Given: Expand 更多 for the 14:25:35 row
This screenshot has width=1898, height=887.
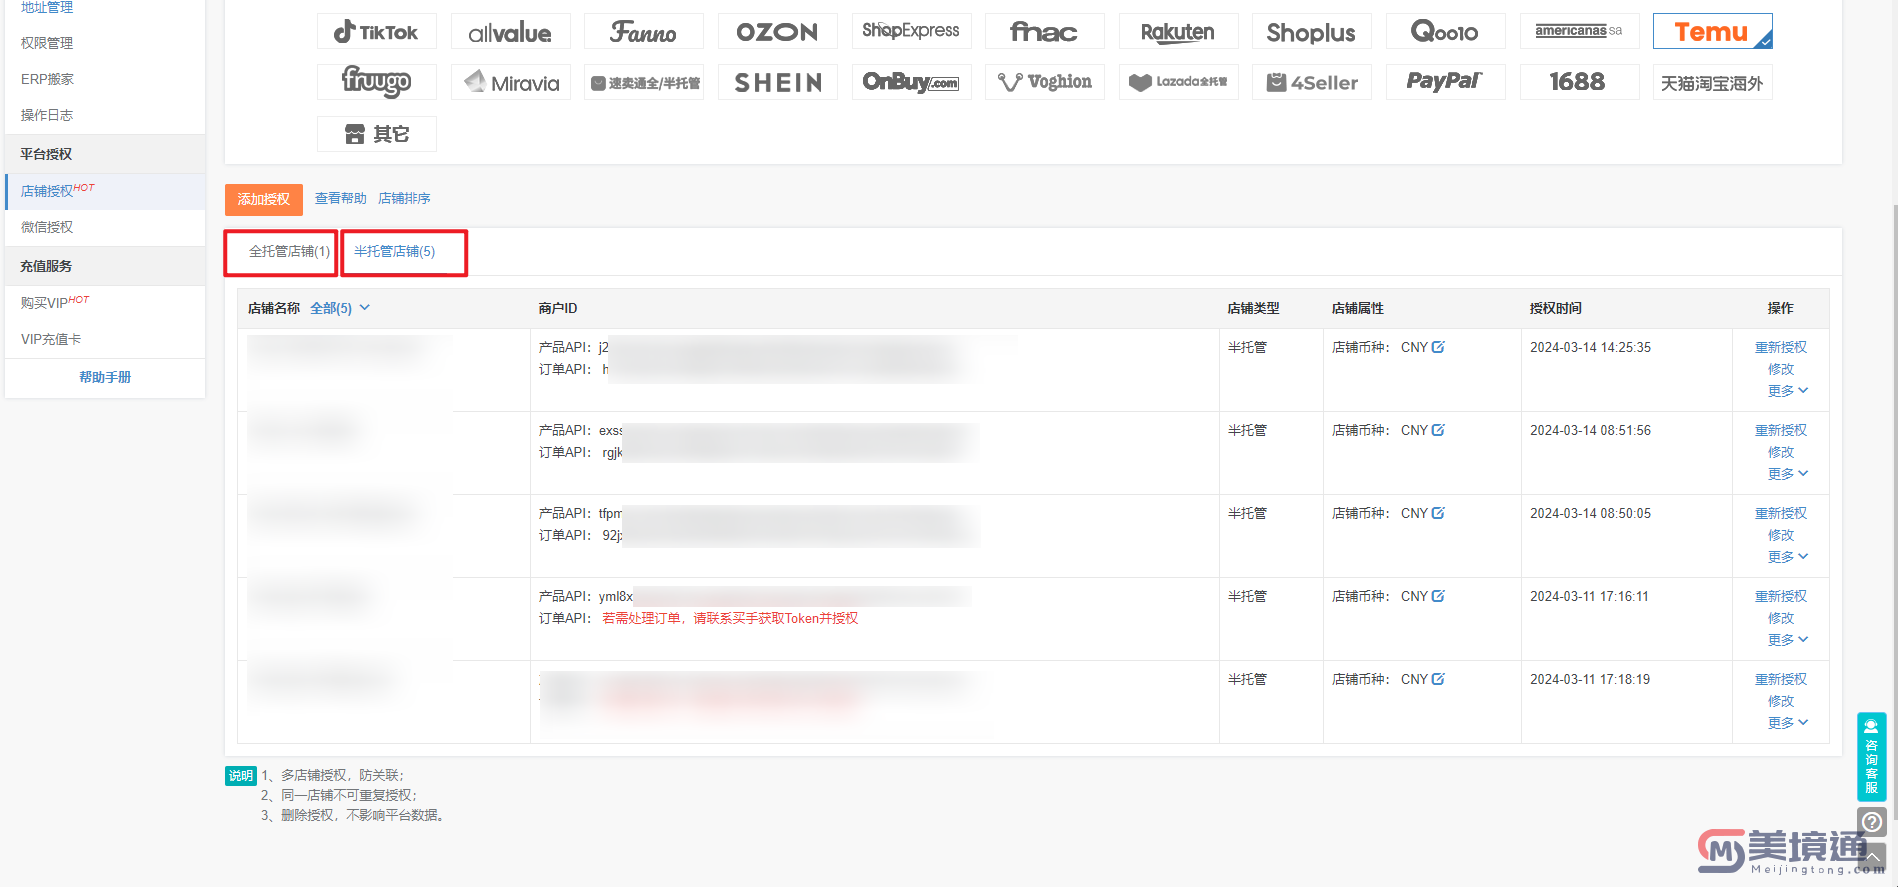Looking at the screenshot, I should coord(1787,391).
